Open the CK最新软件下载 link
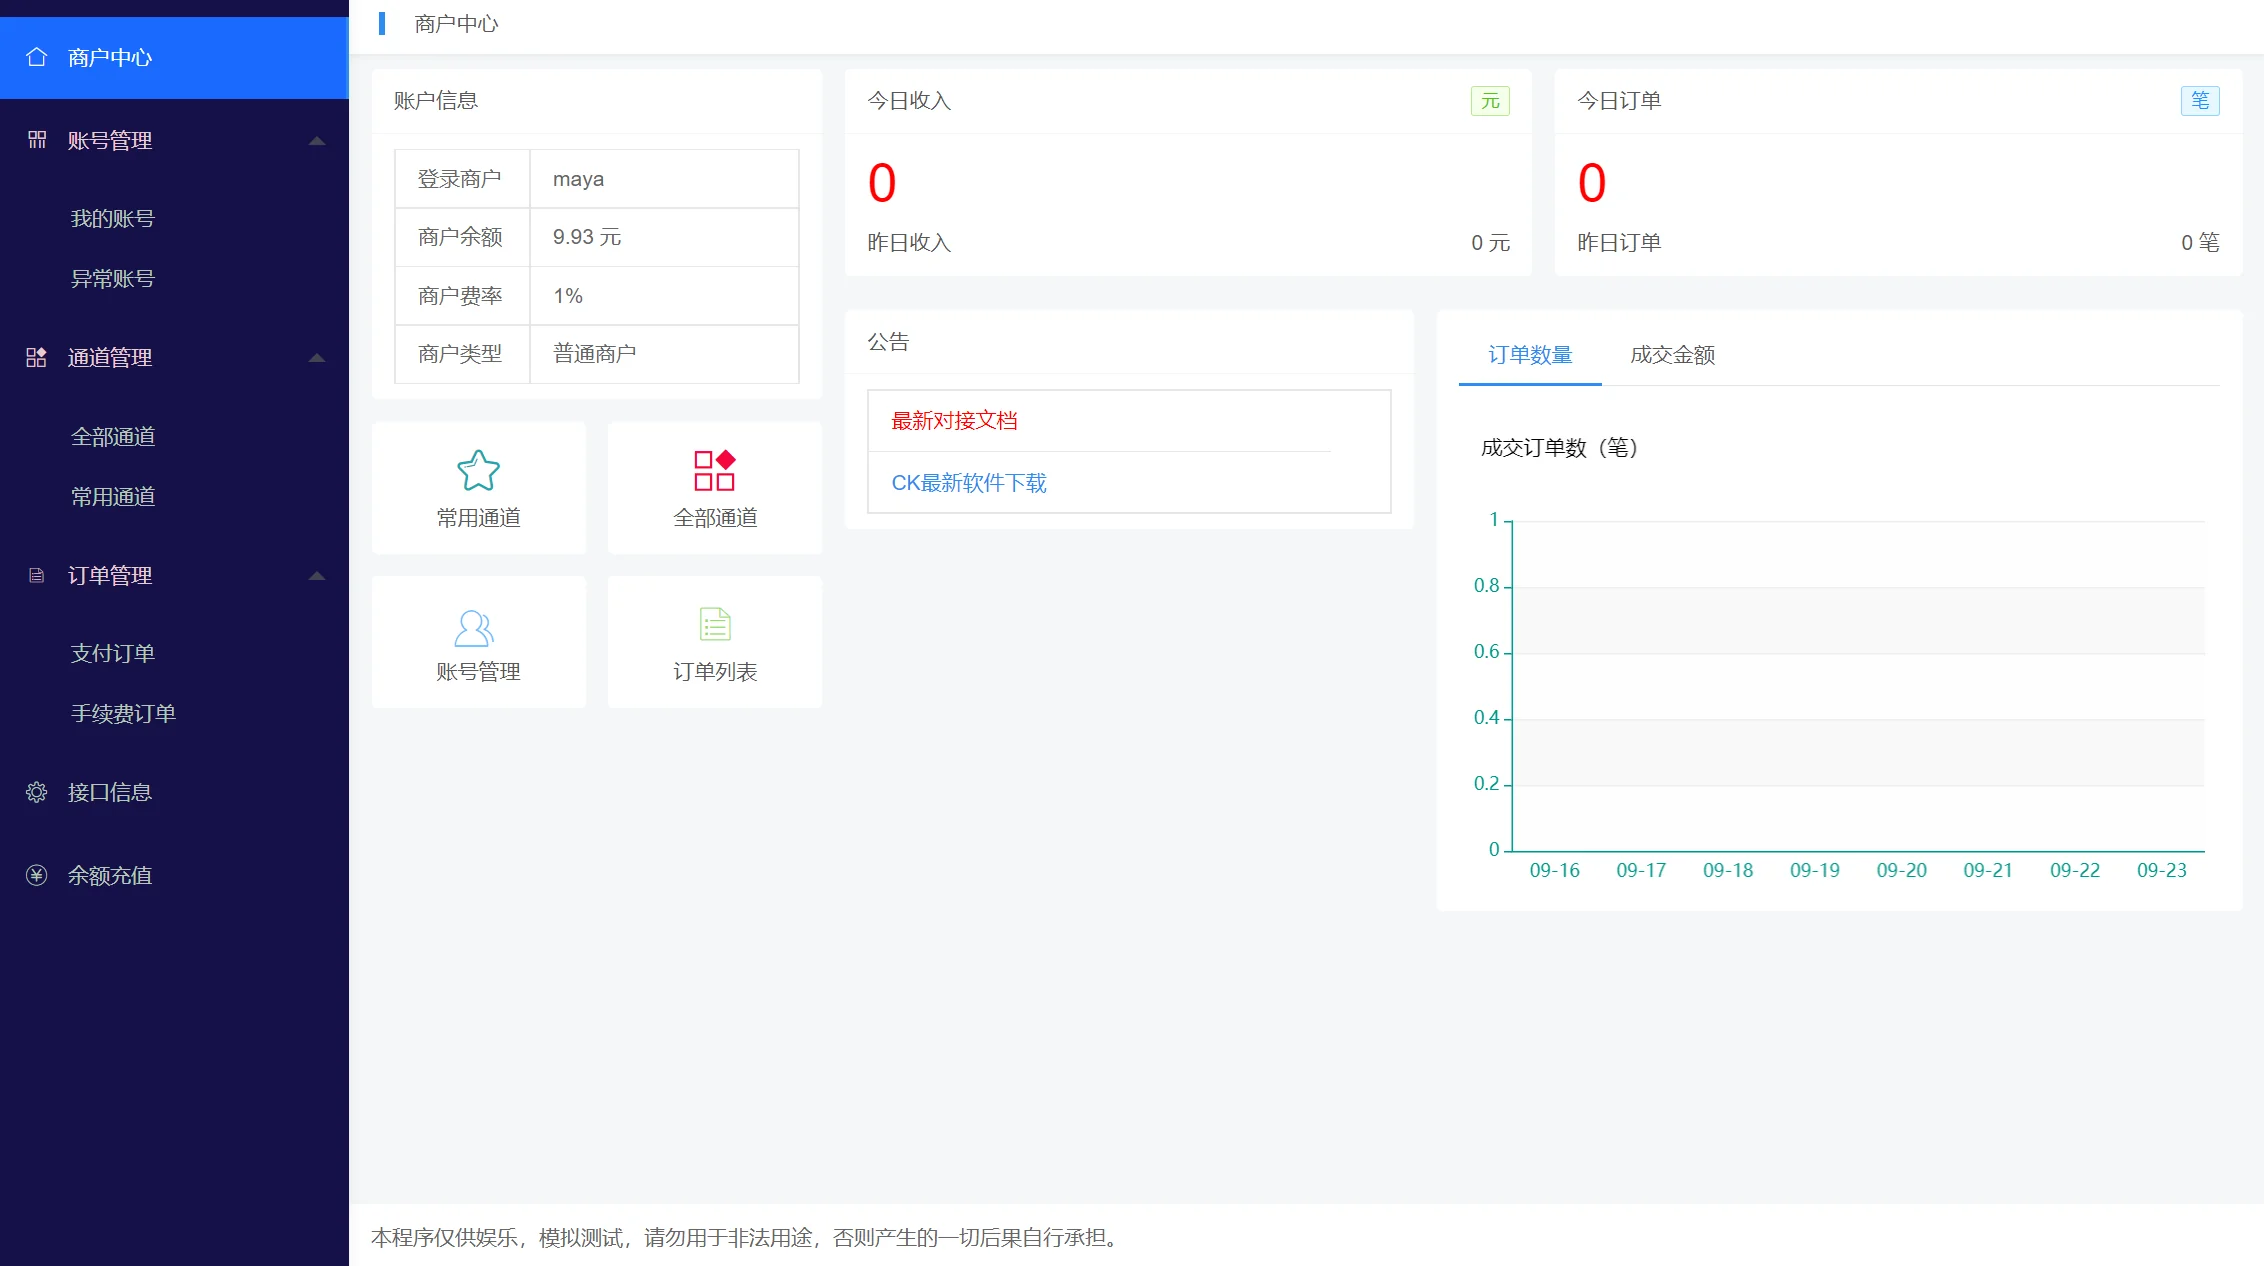The image size is (2264, 1266). tap(968, 483)
